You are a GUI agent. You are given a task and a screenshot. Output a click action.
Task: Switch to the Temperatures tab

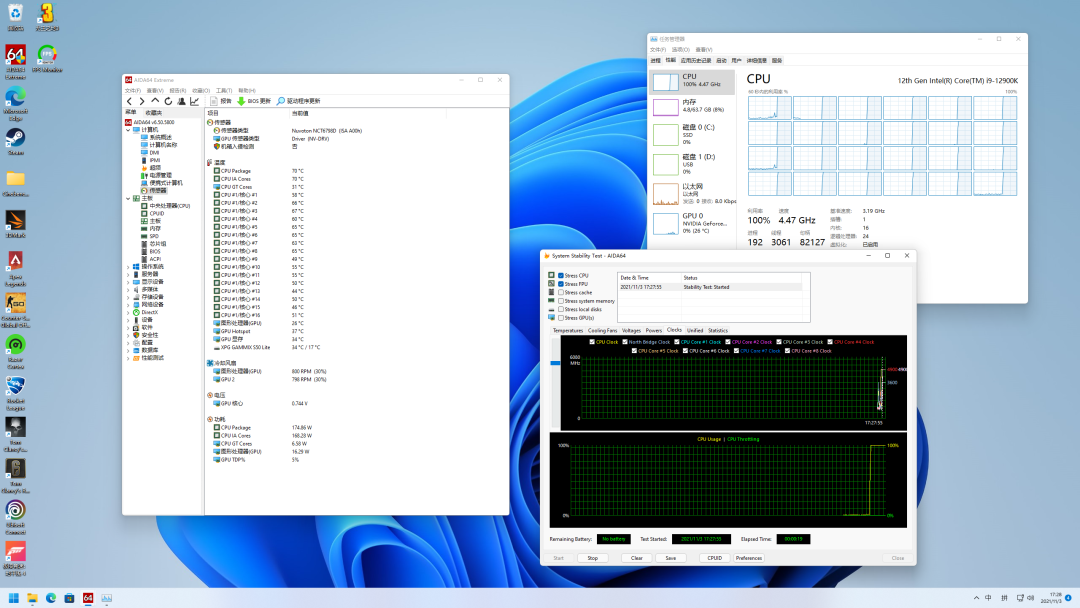pyautogui.click(x=568, y=331)
